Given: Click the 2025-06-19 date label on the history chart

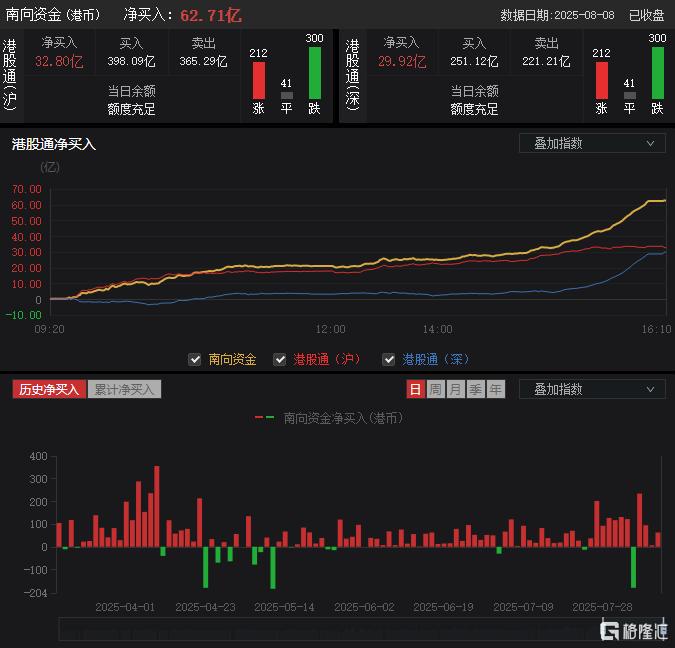Looking at the screenshot, I should pos(443,607).
